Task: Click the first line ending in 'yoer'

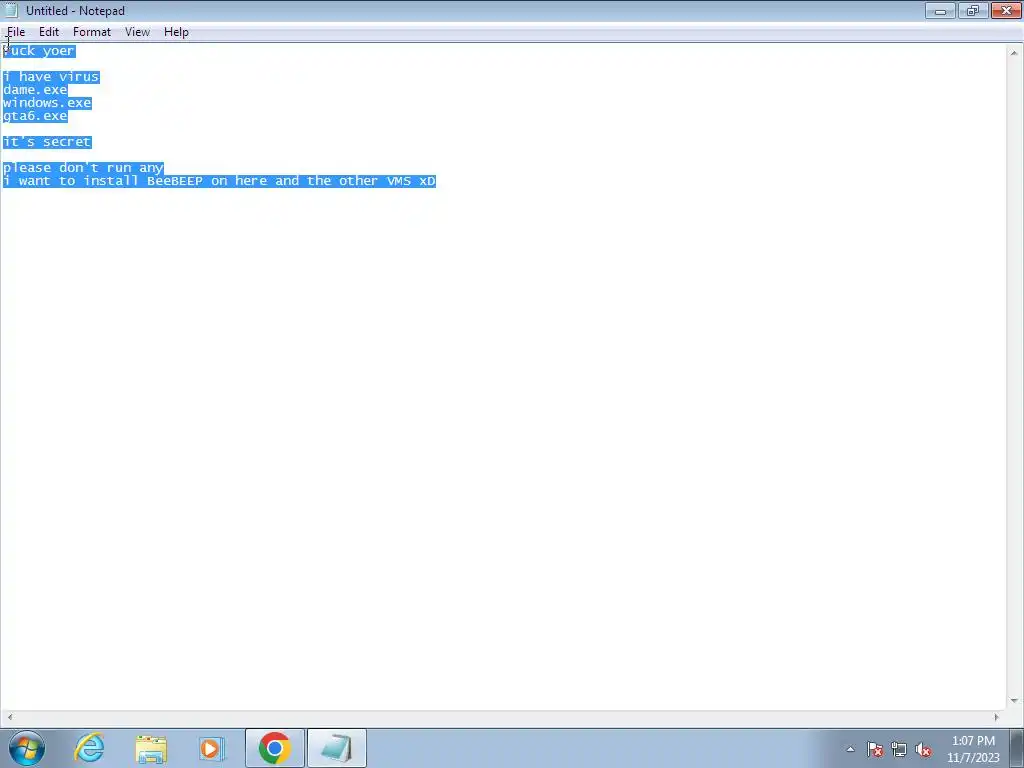Action: (x=39, y=51)
